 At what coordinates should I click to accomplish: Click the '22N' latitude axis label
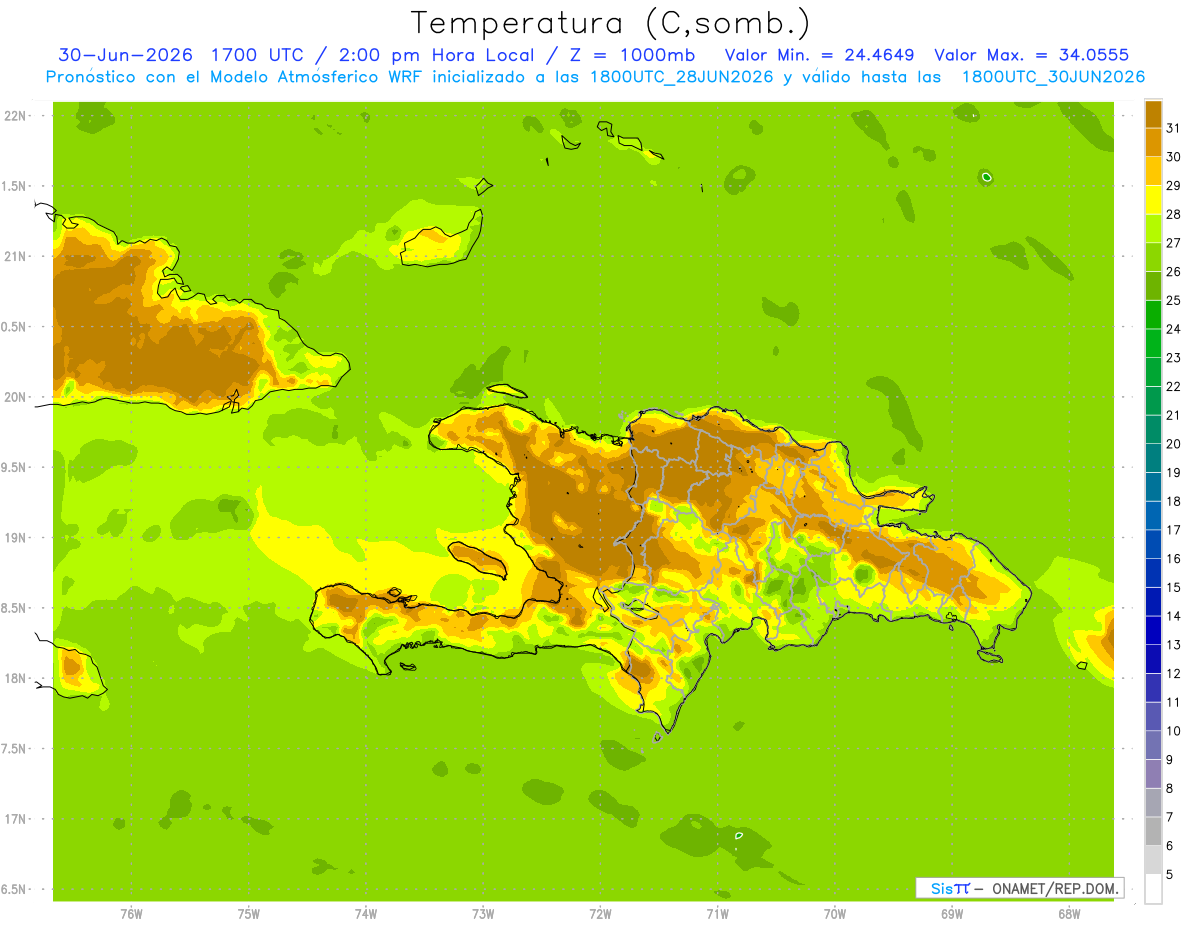coord(15,116)
